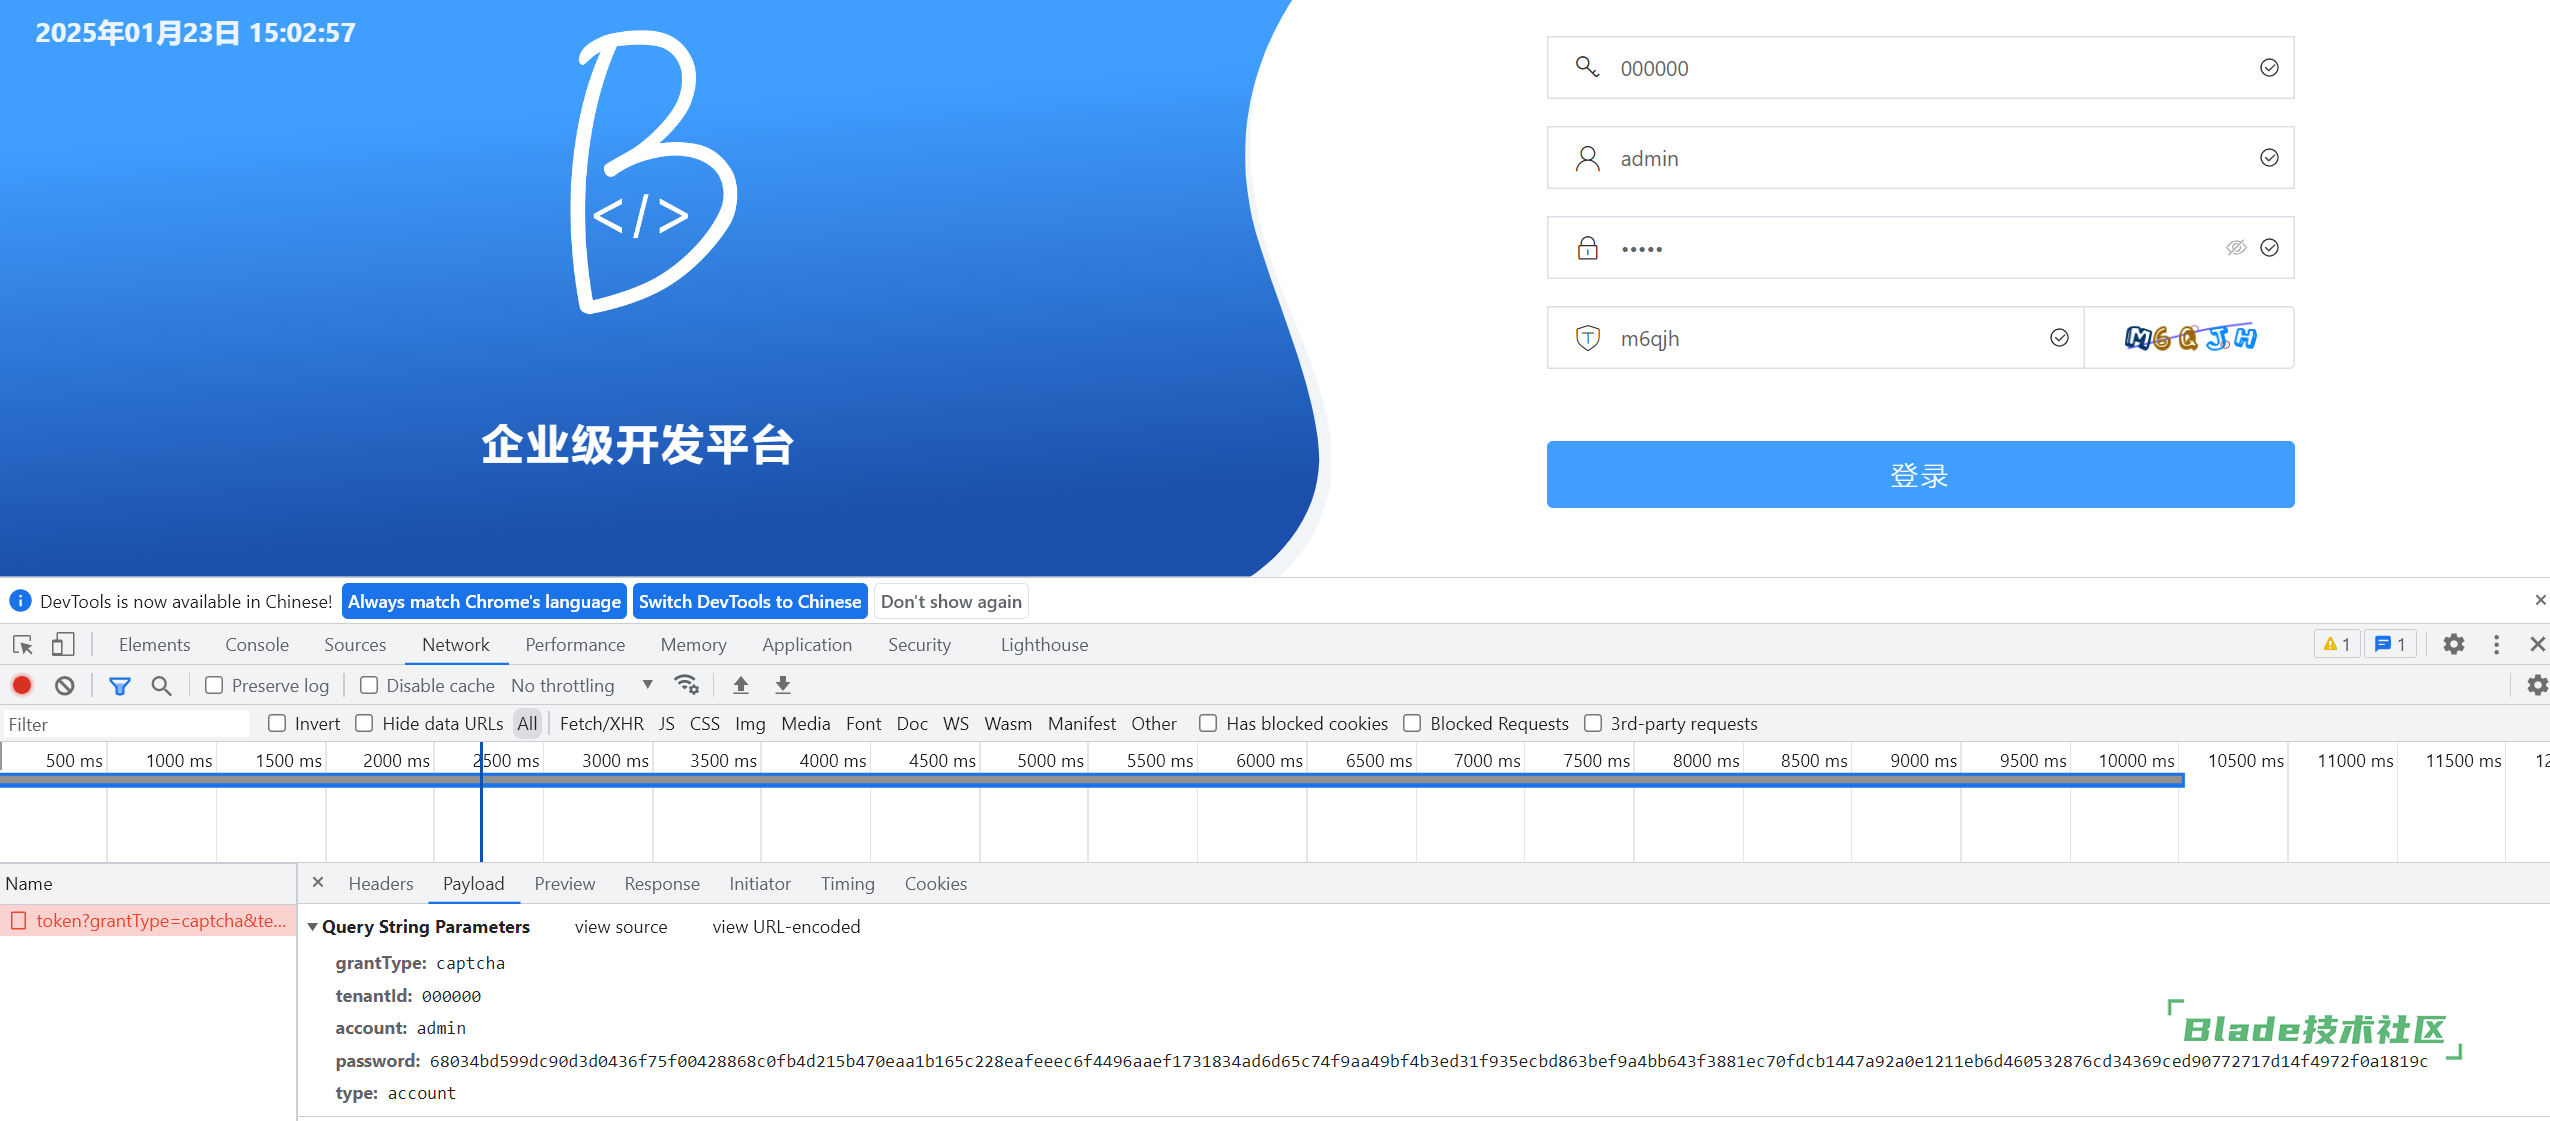Click Switch DevTools to Chinese
This screenshot has width=2550, height=1121.
point(750,601)
